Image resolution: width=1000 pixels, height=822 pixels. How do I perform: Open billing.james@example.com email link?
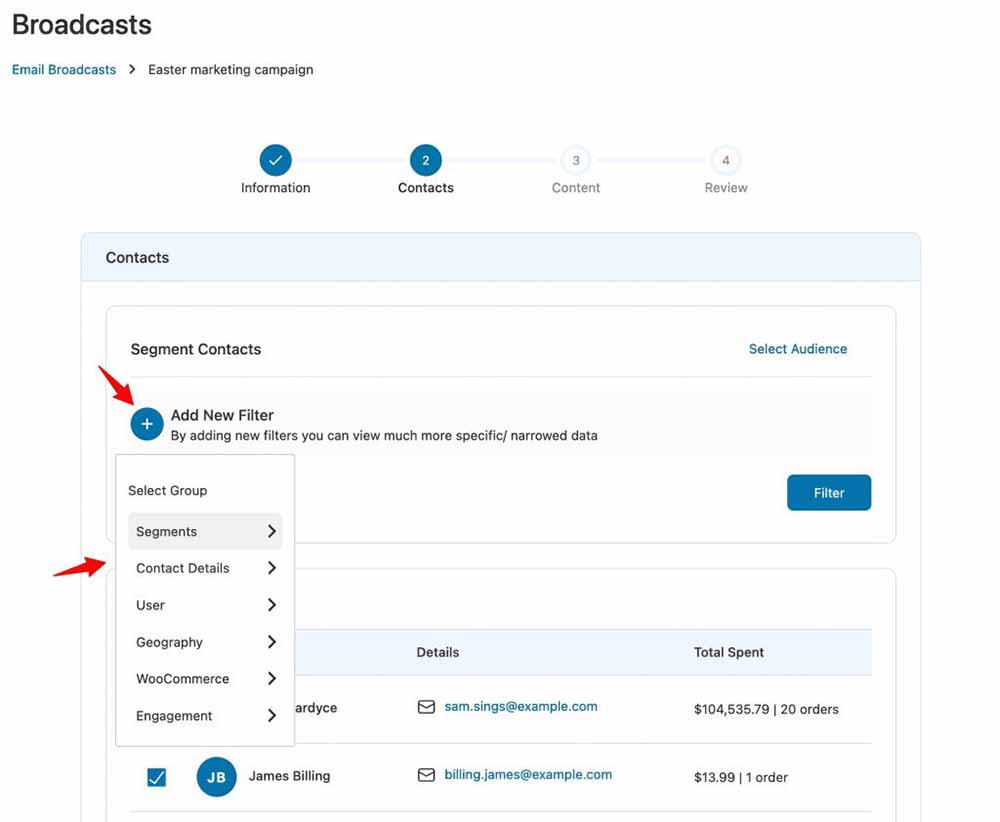(528, 775)
